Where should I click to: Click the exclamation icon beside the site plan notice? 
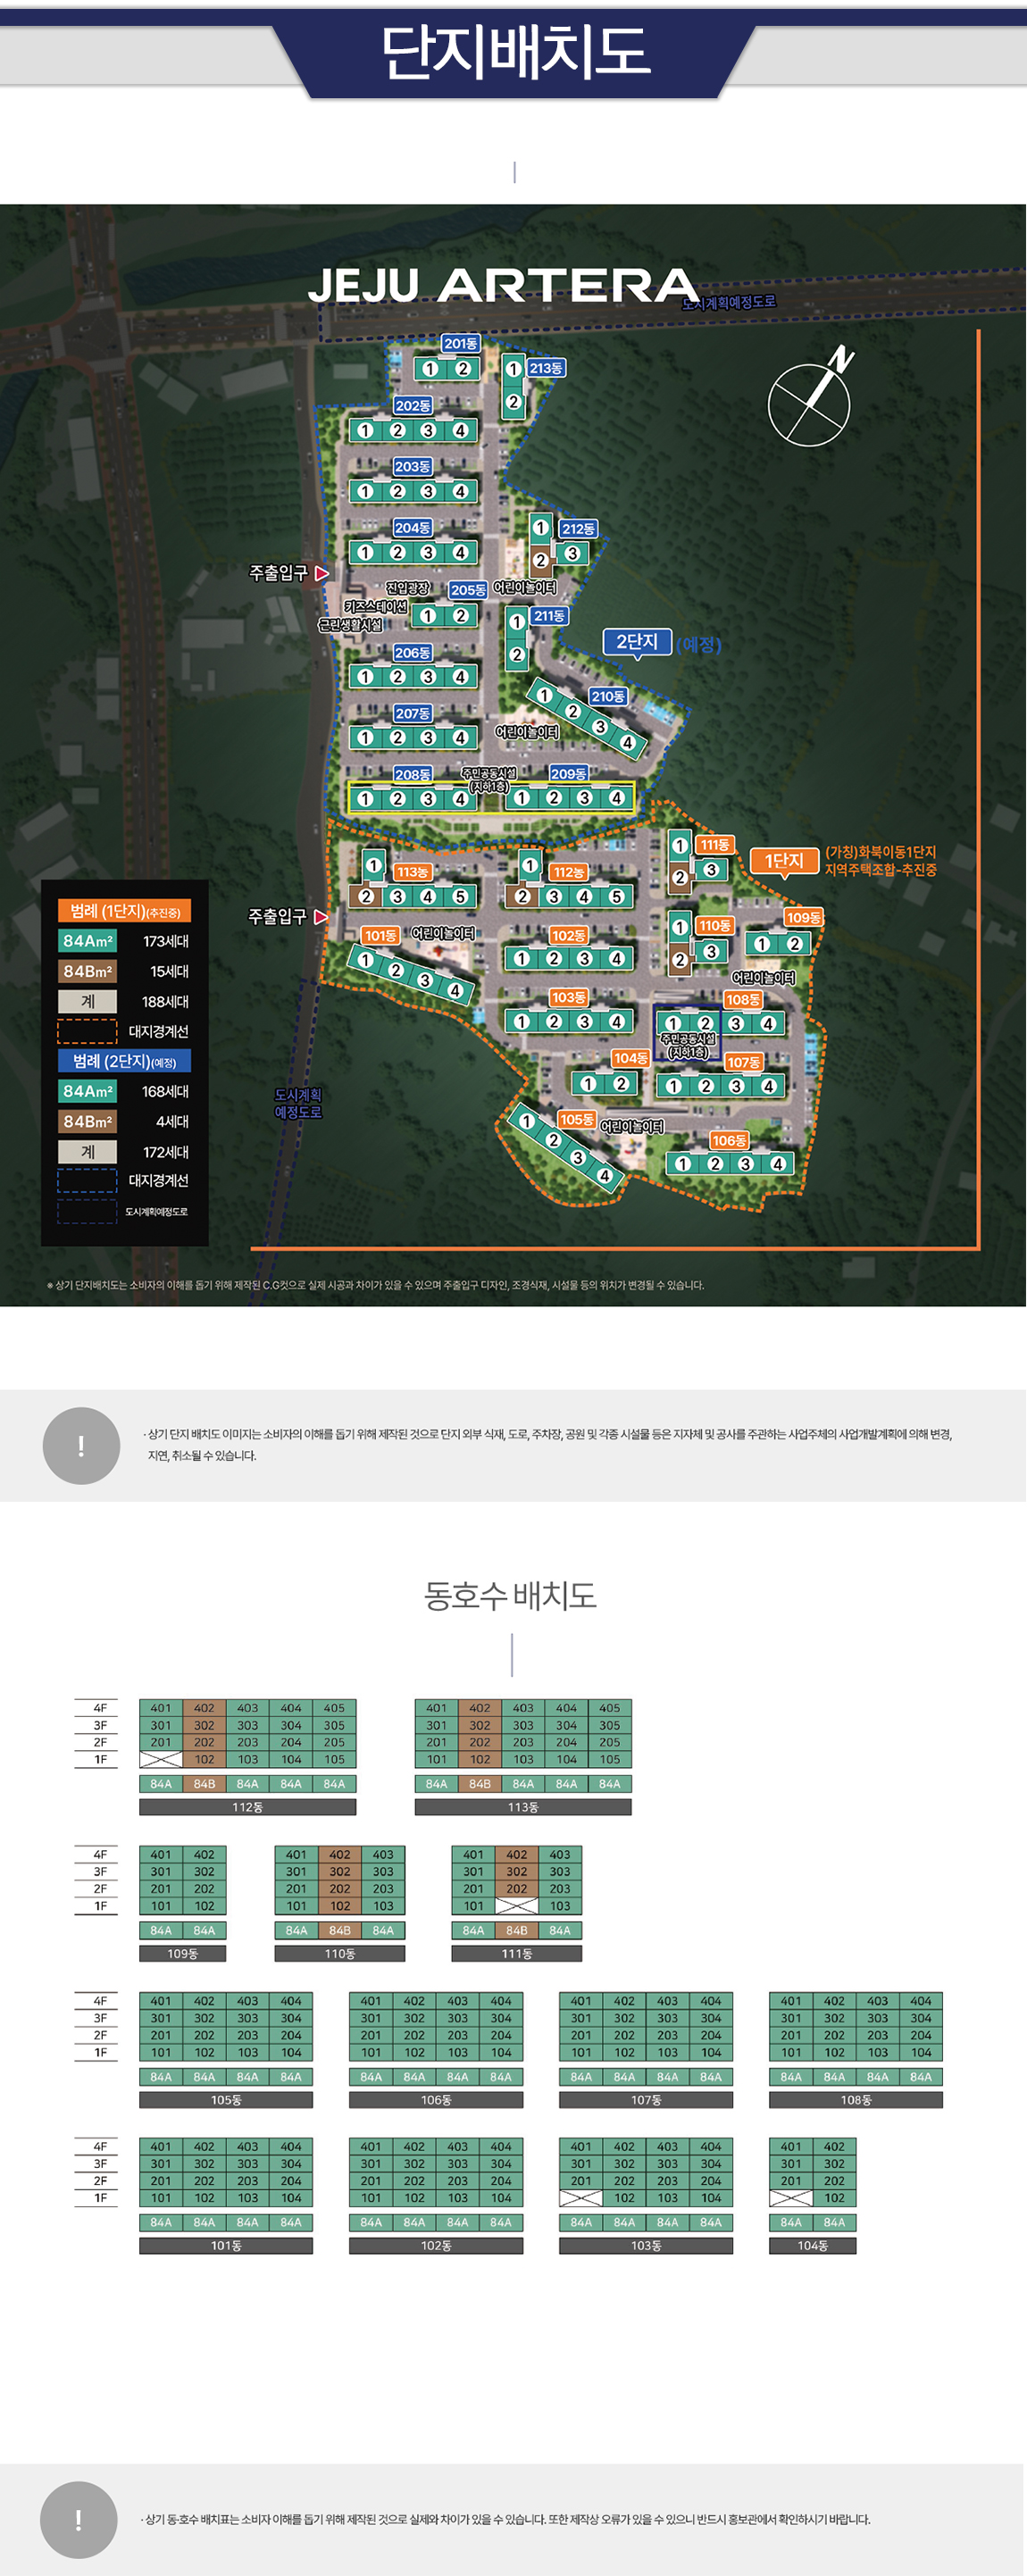click(x=81, y=1445)
